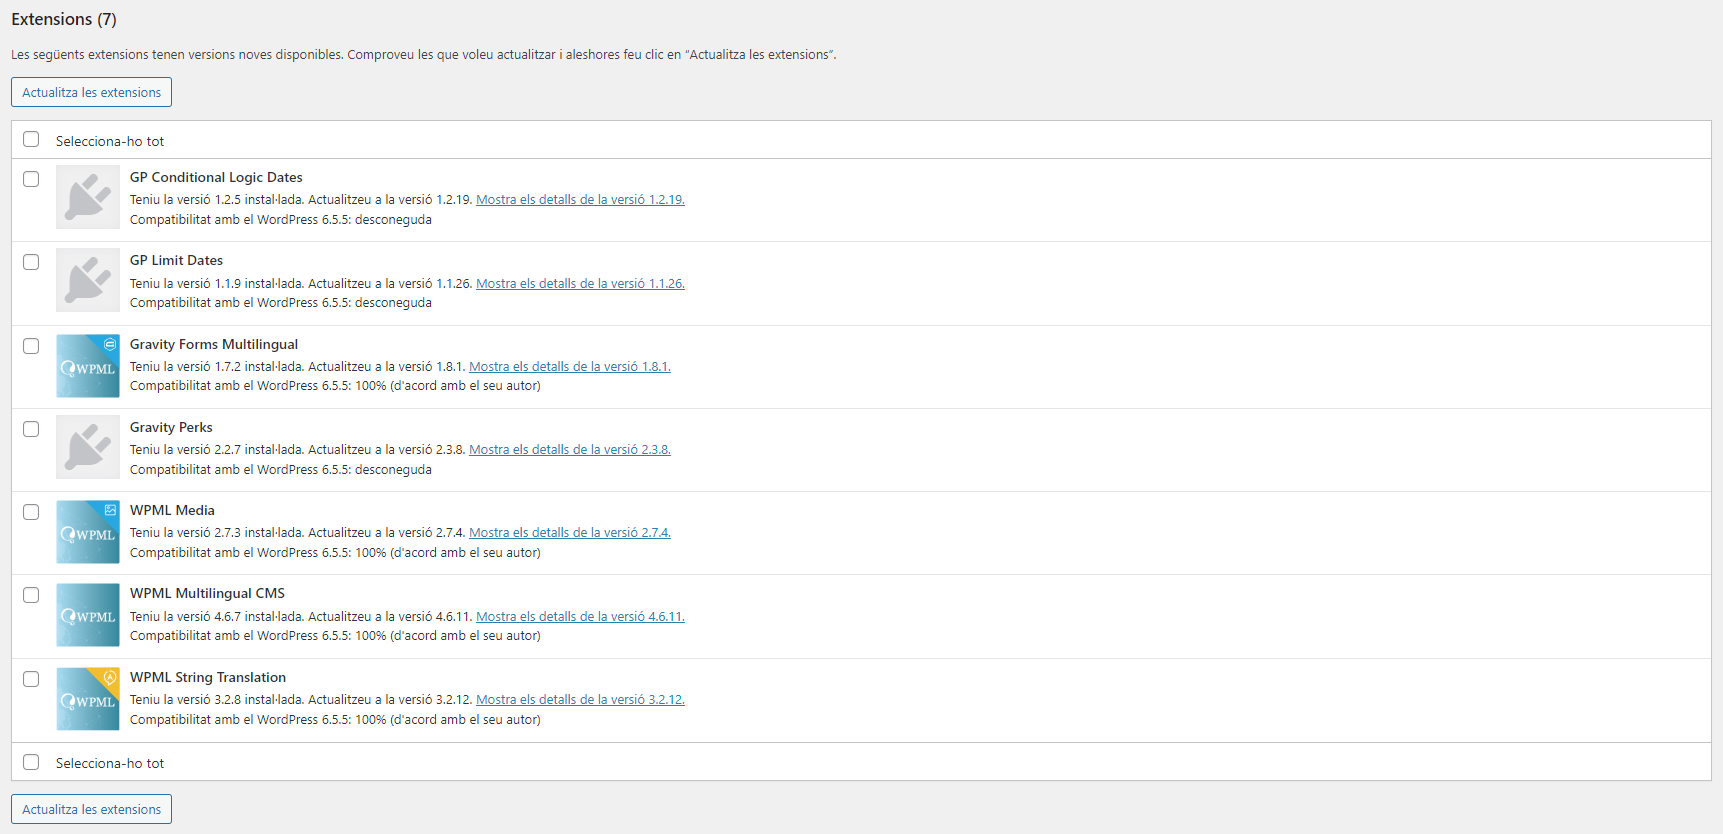Viewport: 1723px width, 834px height.
Task: Mark the WPML Multilingual CMS checkbox
Action: coord(31,595)
